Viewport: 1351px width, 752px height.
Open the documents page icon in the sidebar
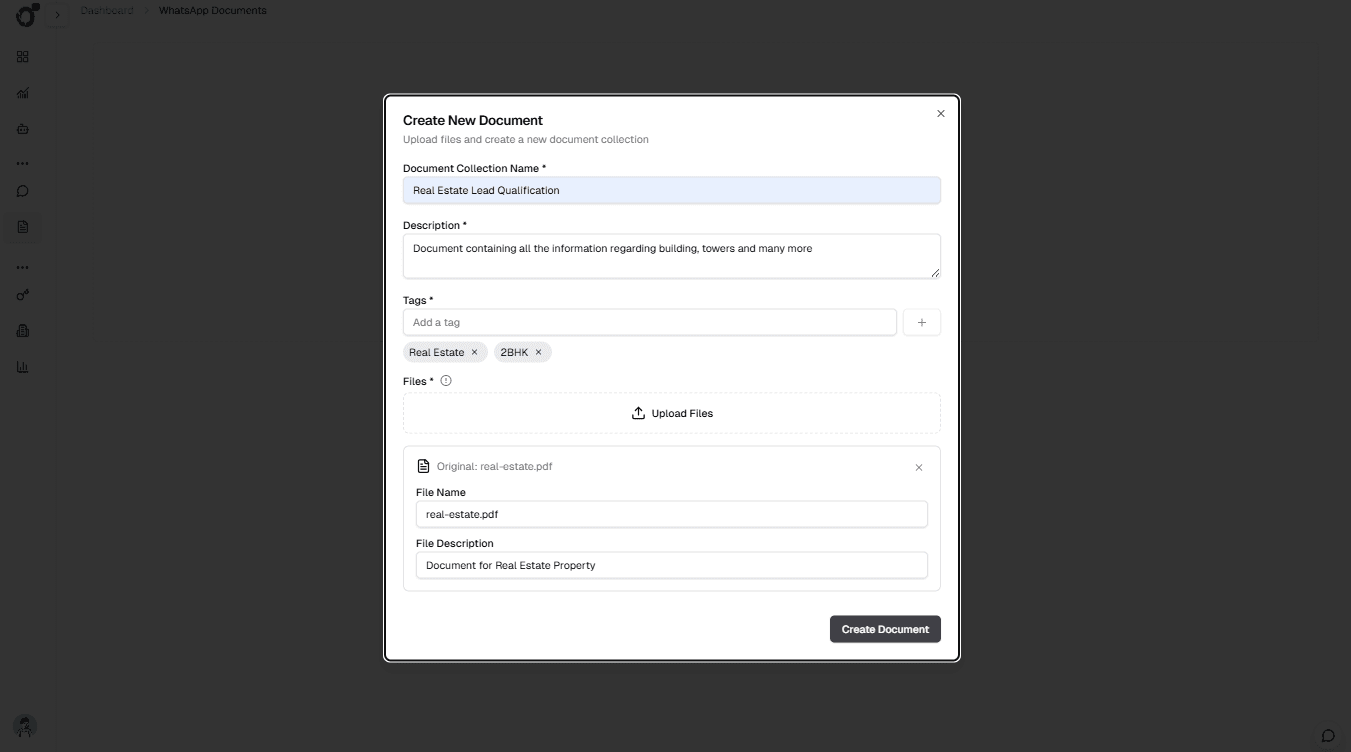point(22,227)
